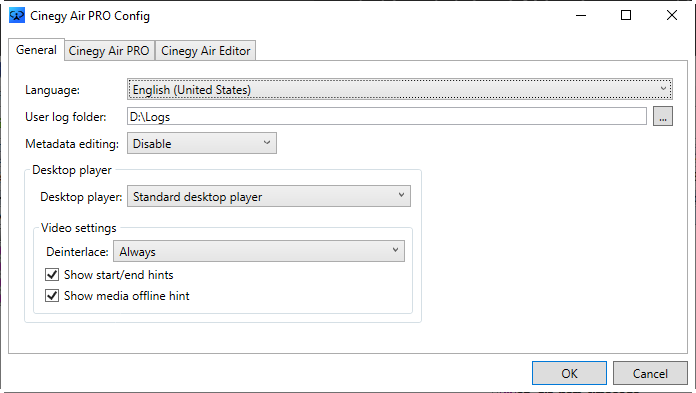Click the Cancel button

[650, 373]
